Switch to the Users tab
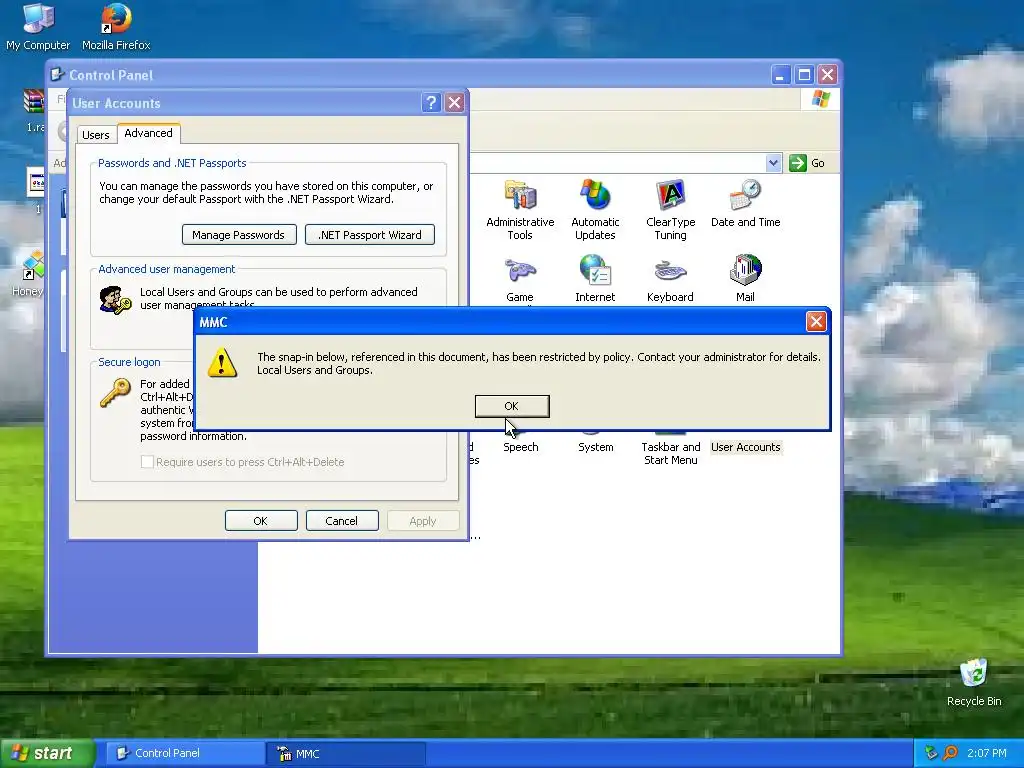 pyautogui.click(x=96, y=135)
